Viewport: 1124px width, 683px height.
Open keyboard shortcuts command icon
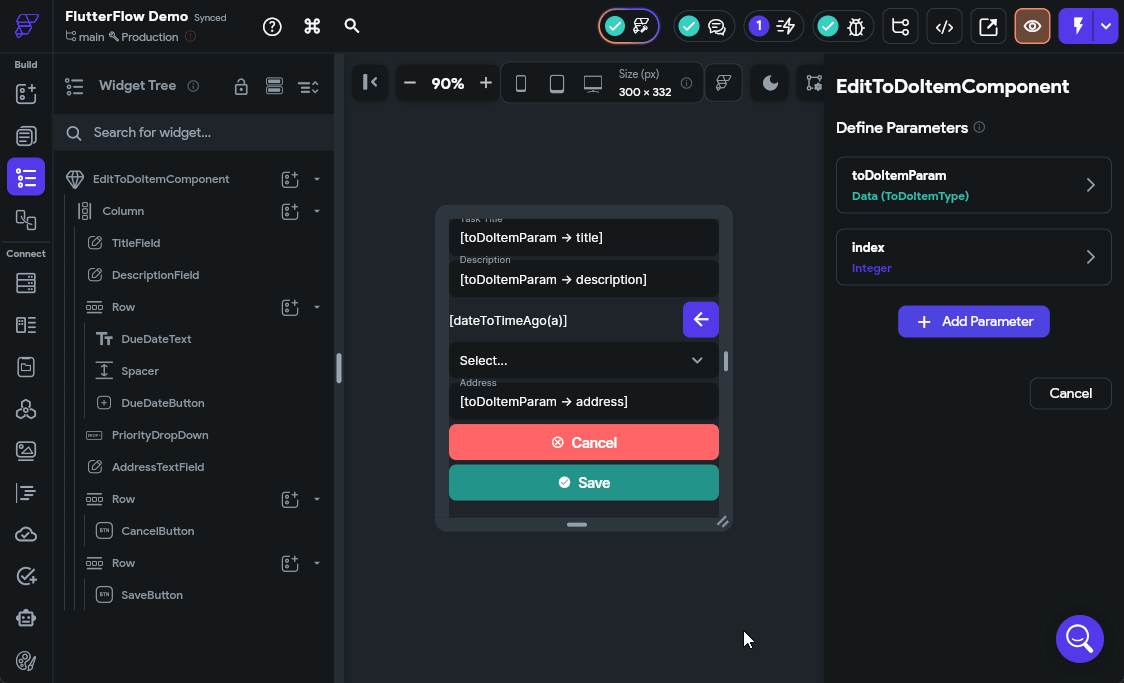coord(312,27)
